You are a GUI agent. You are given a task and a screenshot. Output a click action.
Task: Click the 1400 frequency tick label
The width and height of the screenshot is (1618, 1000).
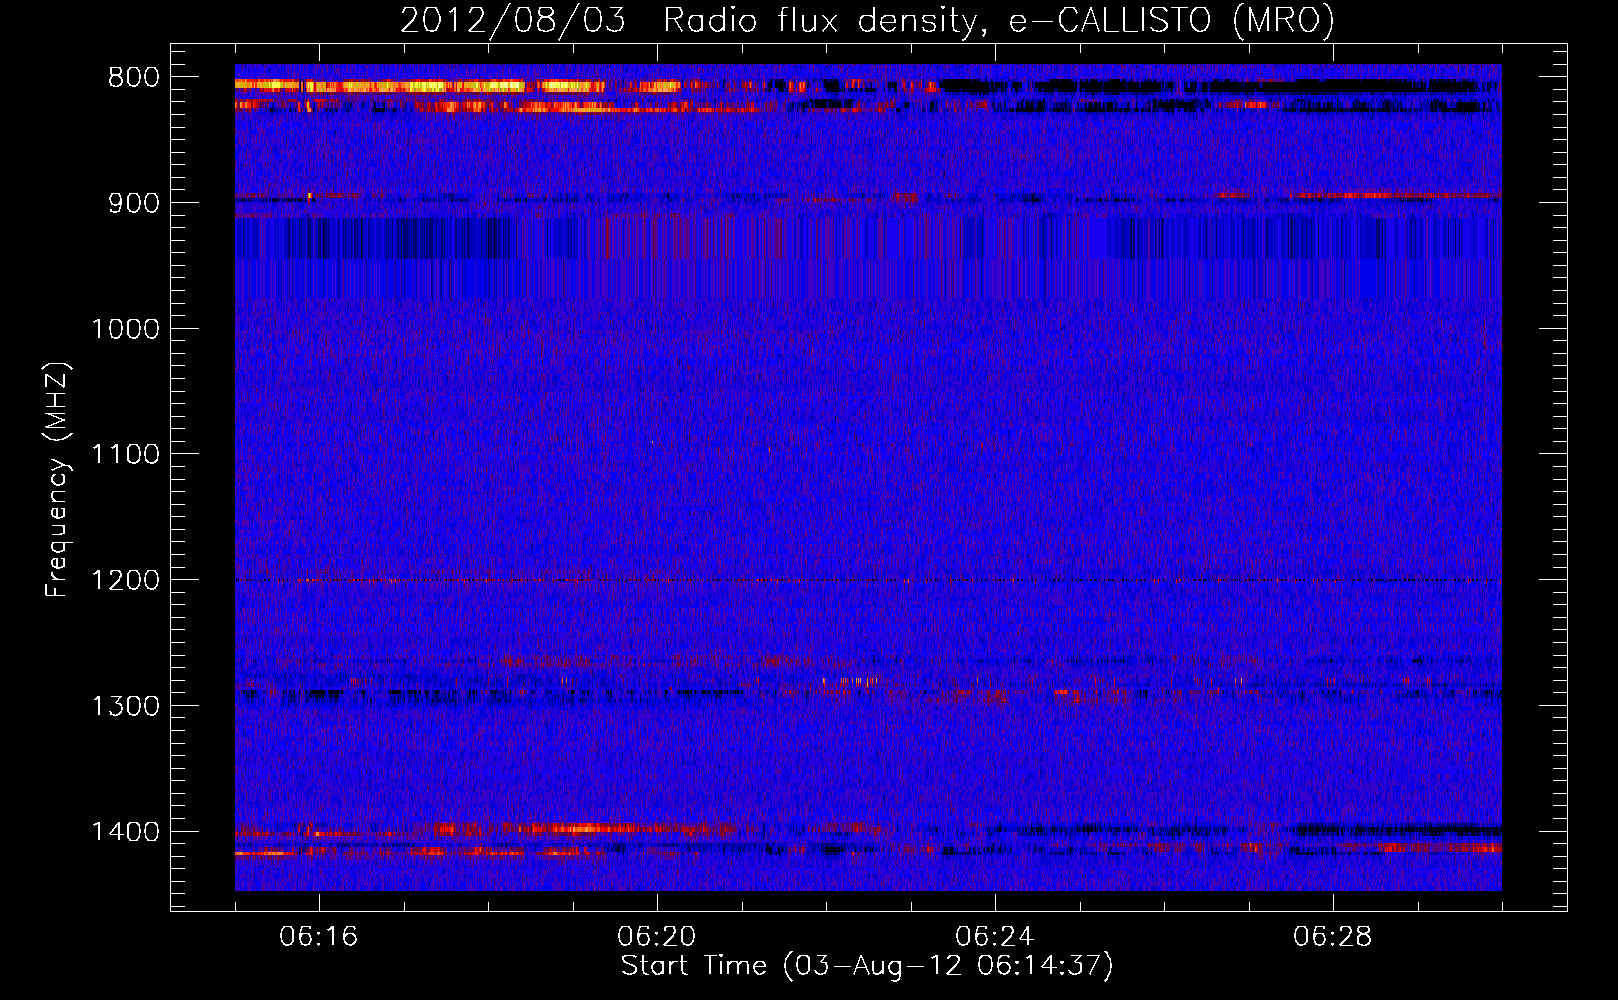click(125, 832)
